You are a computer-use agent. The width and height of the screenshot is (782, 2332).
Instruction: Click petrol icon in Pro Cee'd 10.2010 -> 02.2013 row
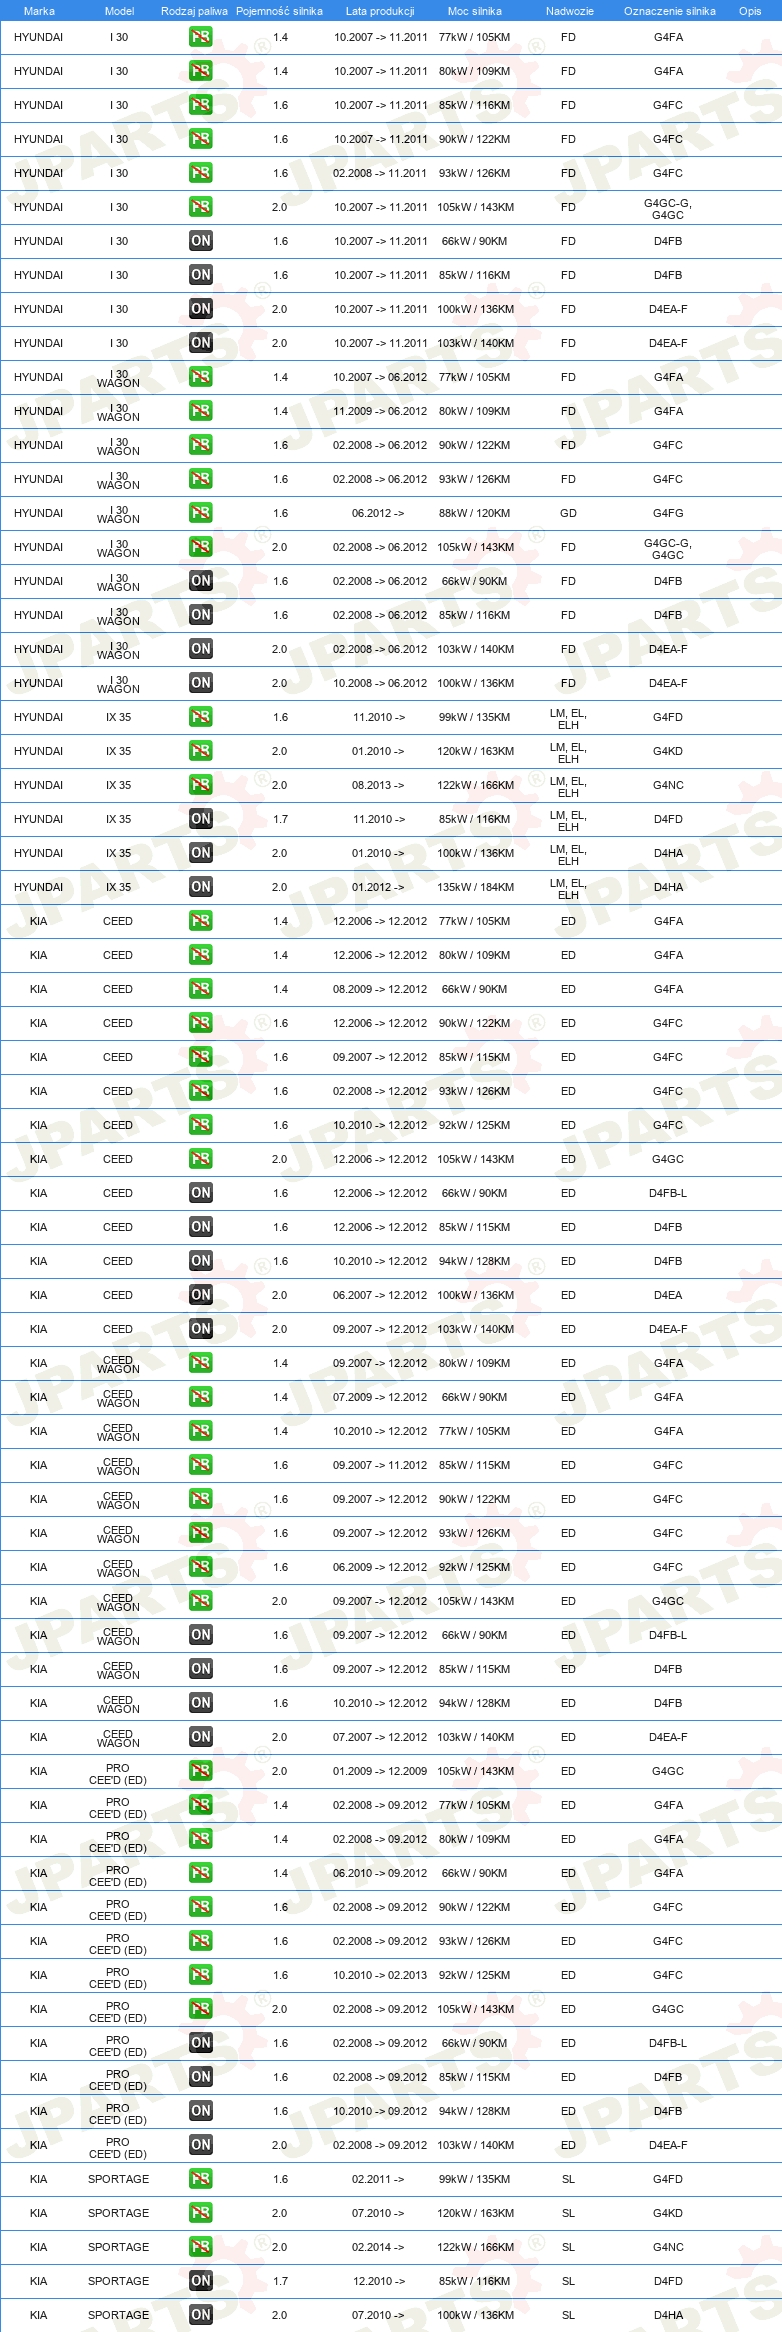(x=200, y=1975)
